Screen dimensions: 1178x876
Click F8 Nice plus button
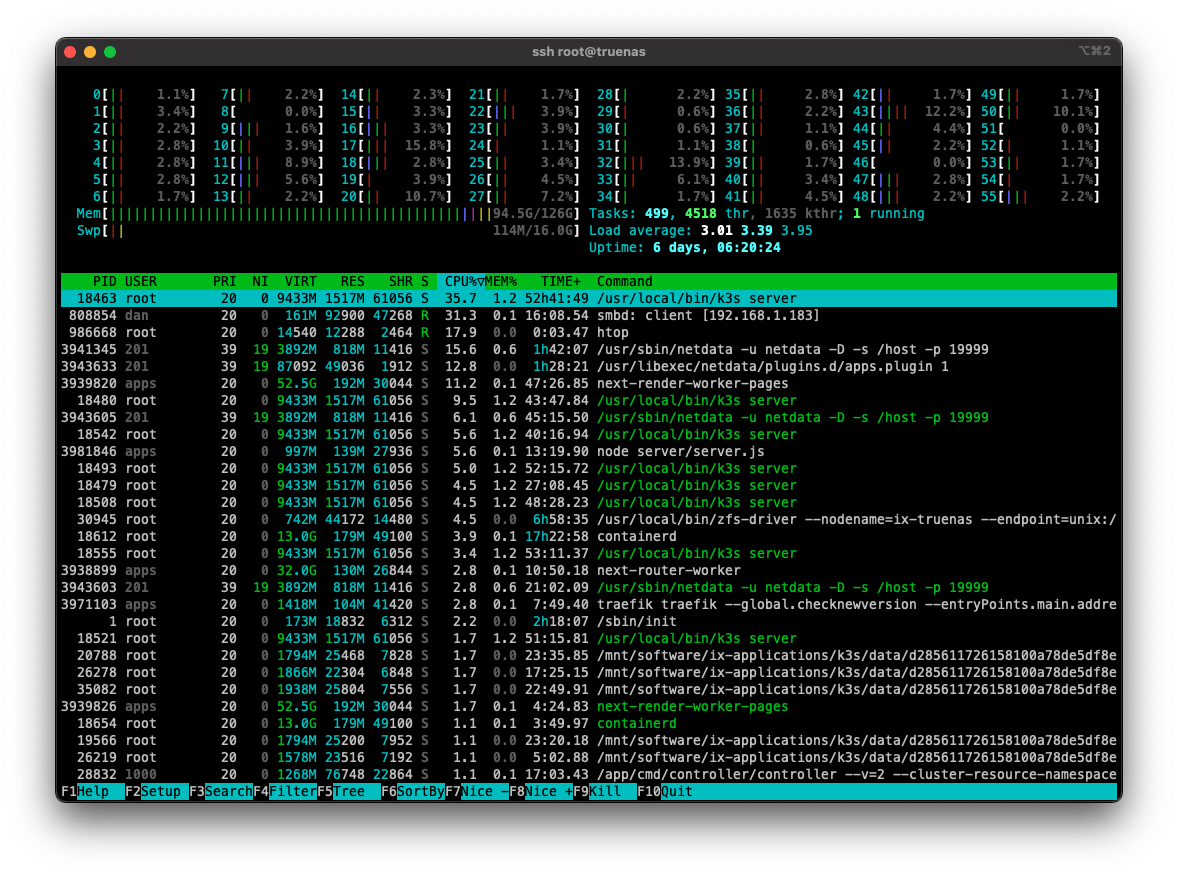coord(541,791)
